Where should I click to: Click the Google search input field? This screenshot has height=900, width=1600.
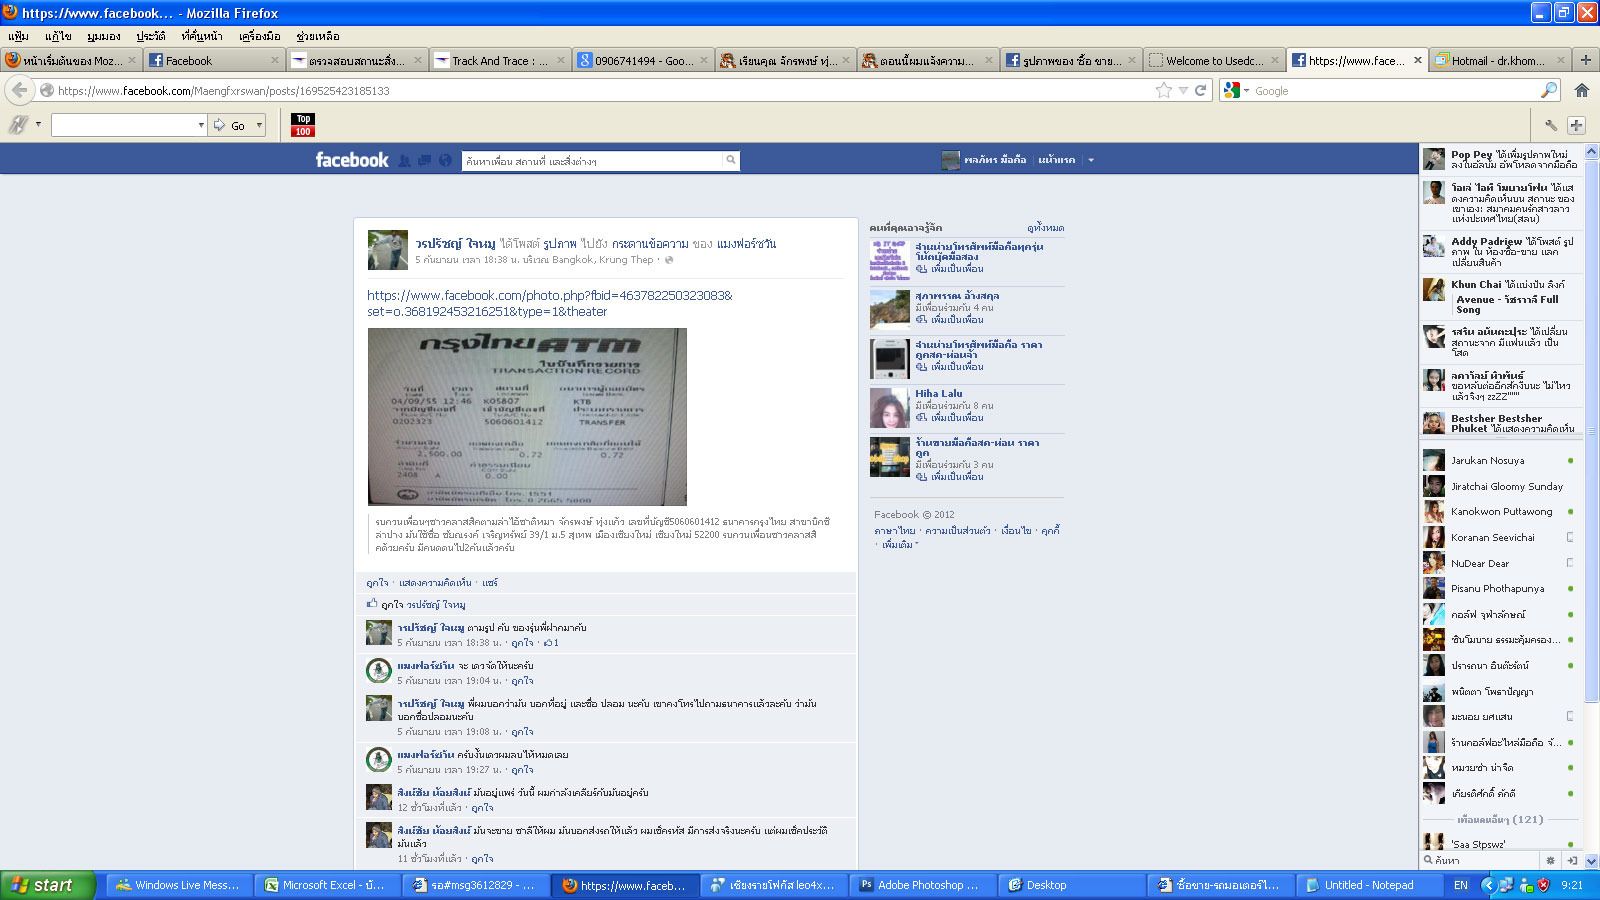[1395, 90]
